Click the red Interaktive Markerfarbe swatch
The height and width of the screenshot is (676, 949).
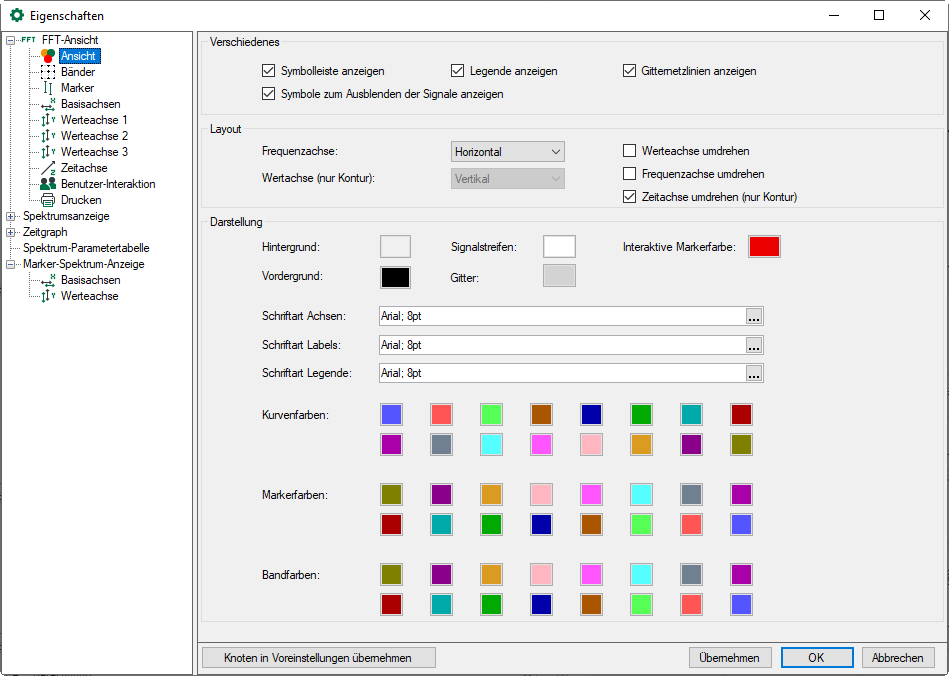coord(764,247)
